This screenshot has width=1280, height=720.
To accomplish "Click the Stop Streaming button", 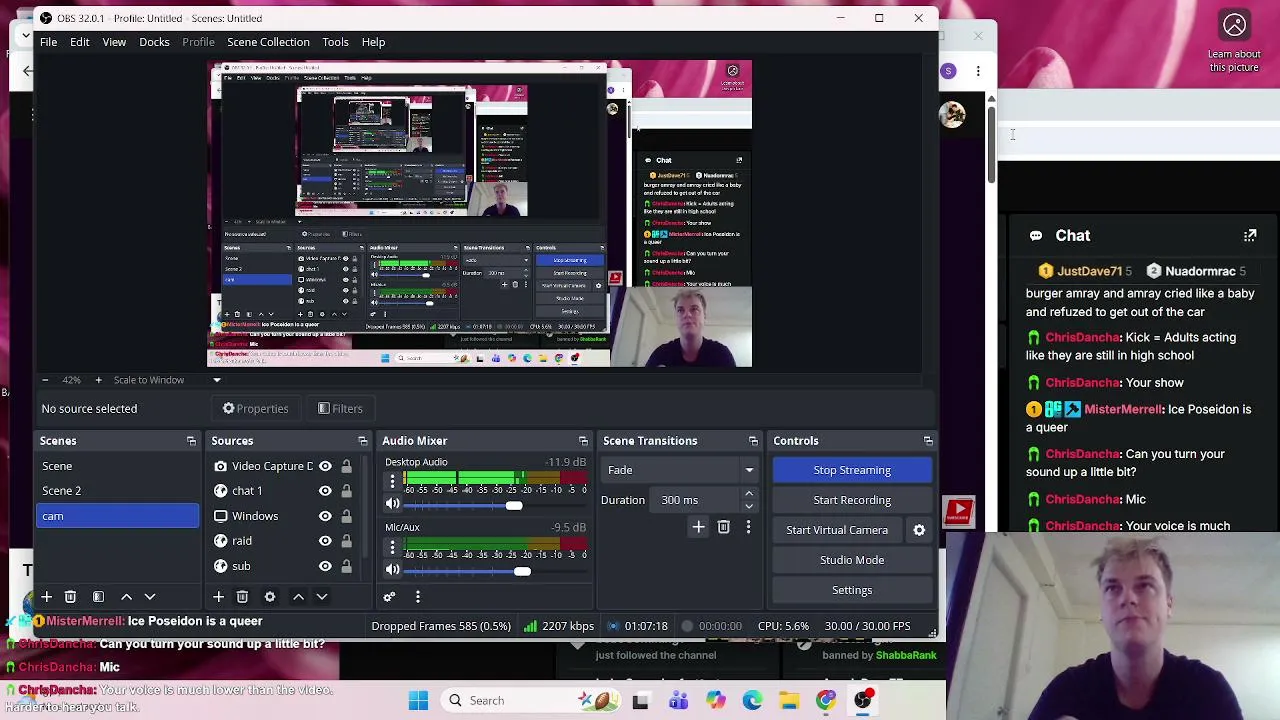I will 852,470.
